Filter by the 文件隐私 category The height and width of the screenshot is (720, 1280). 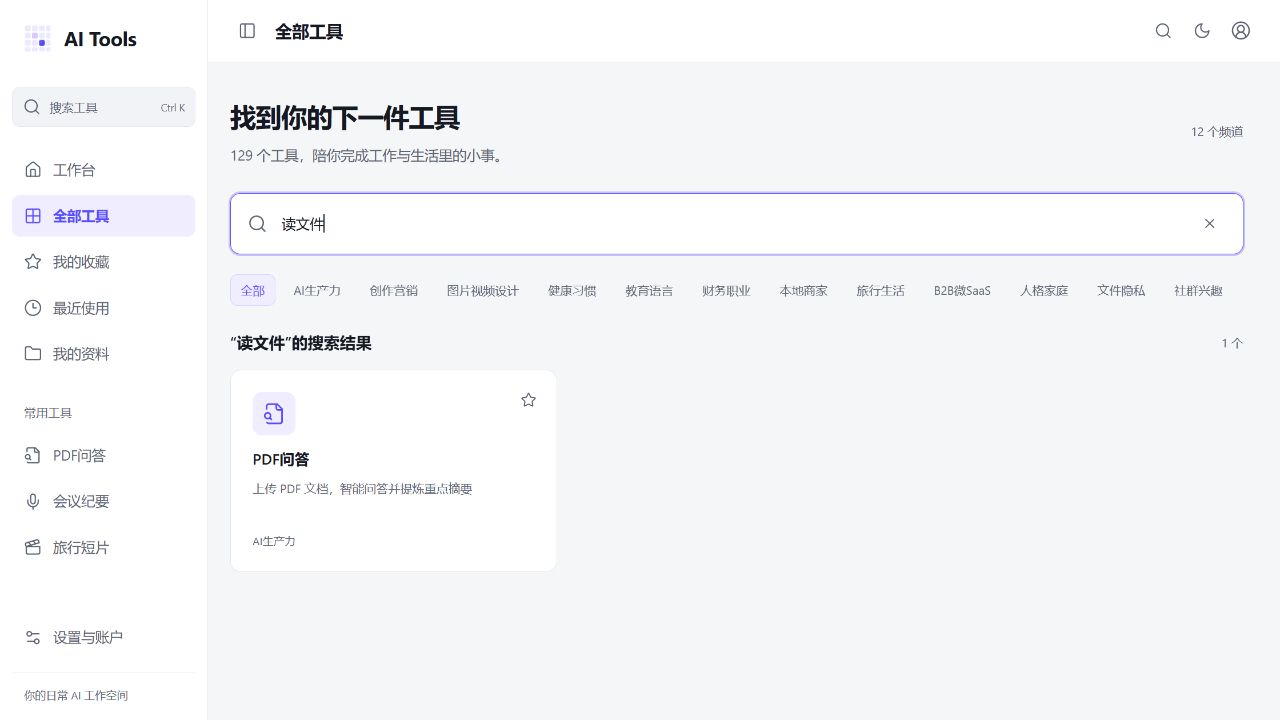click(x=1121, y=290)
